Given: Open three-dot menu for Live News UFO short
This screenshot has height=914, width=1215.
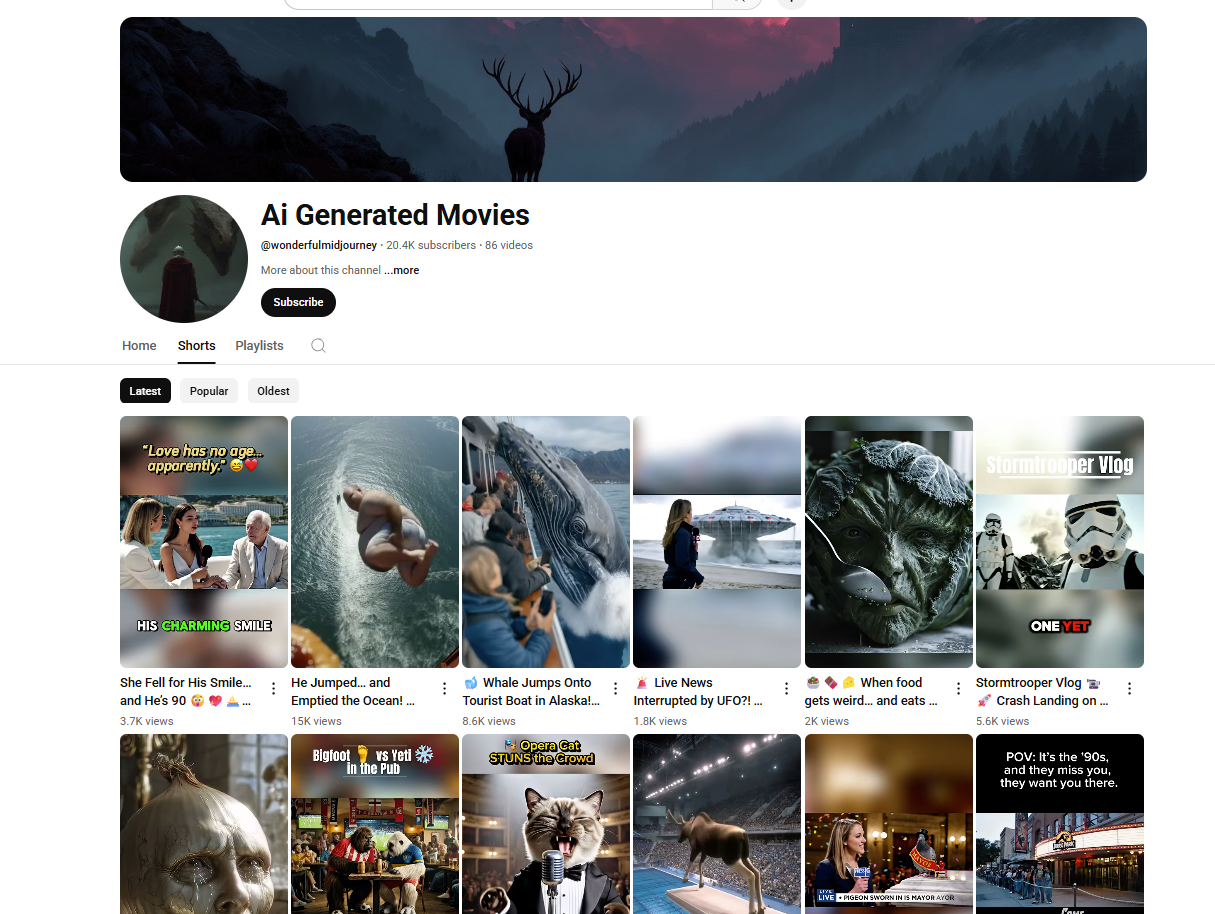Looking at the screenshot, I should (787, 688).
